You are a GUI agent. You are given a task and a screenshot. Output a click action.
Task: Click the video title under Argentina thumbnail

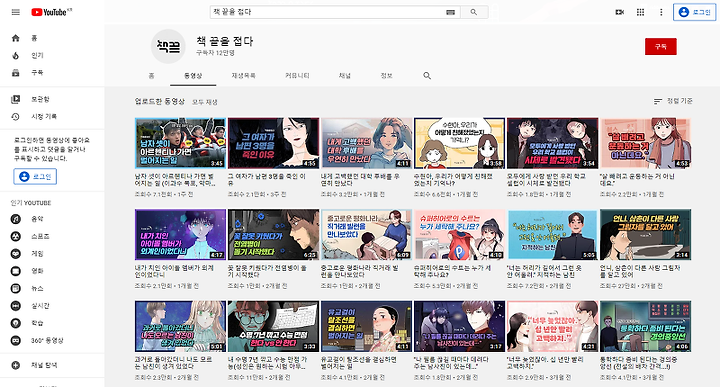(175, 179)
